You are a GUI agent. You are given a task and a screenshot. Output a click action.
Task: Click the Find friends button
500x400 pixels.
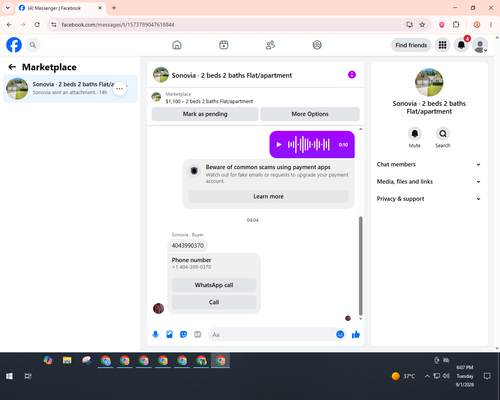tap(411, 45)
